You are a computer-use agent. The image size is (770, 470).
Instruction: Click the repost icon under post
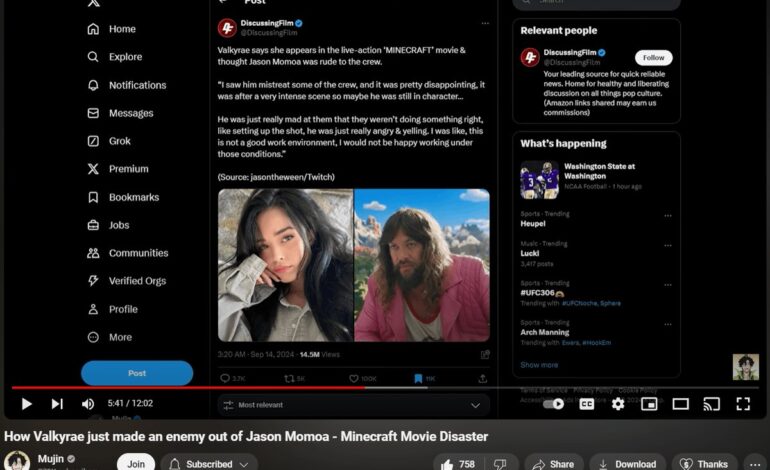click(289, 378)
